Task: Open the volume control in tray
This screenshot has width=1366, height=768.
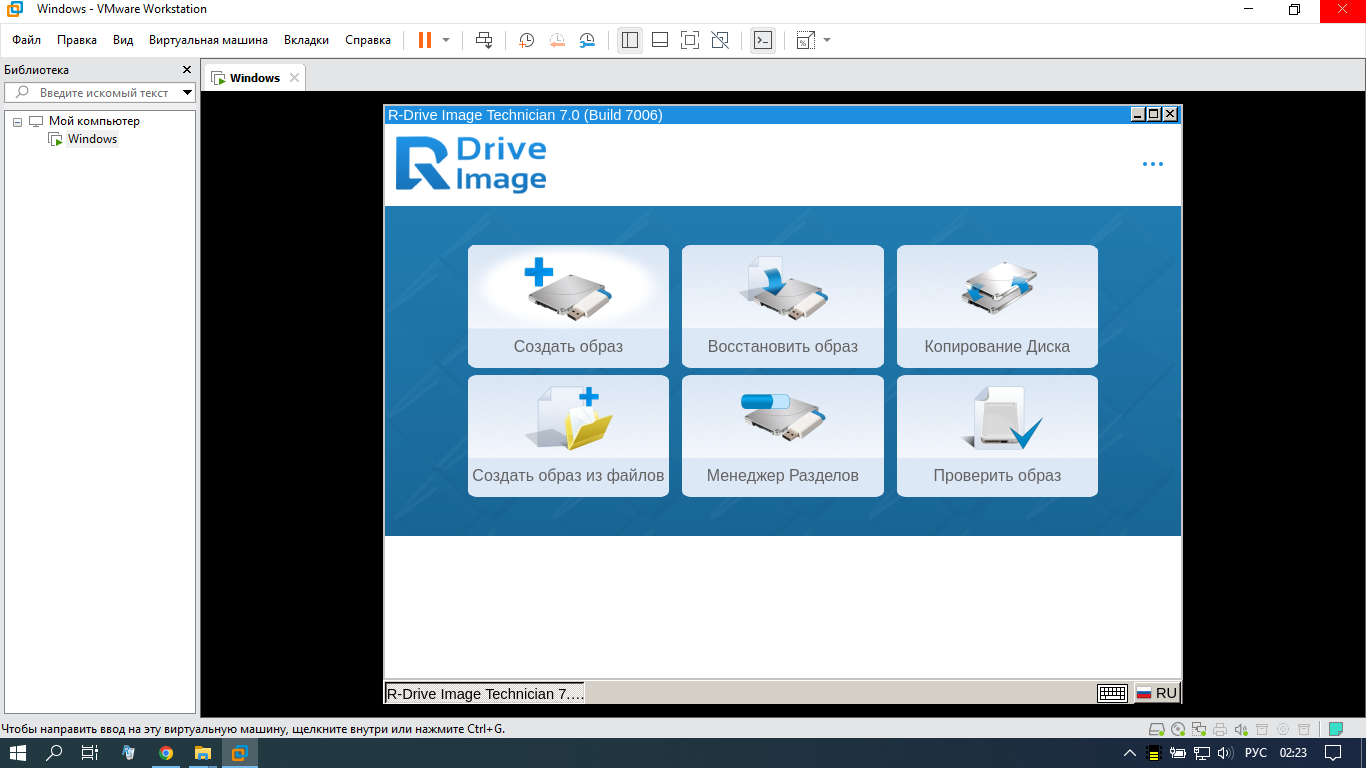Action: 1226,753
